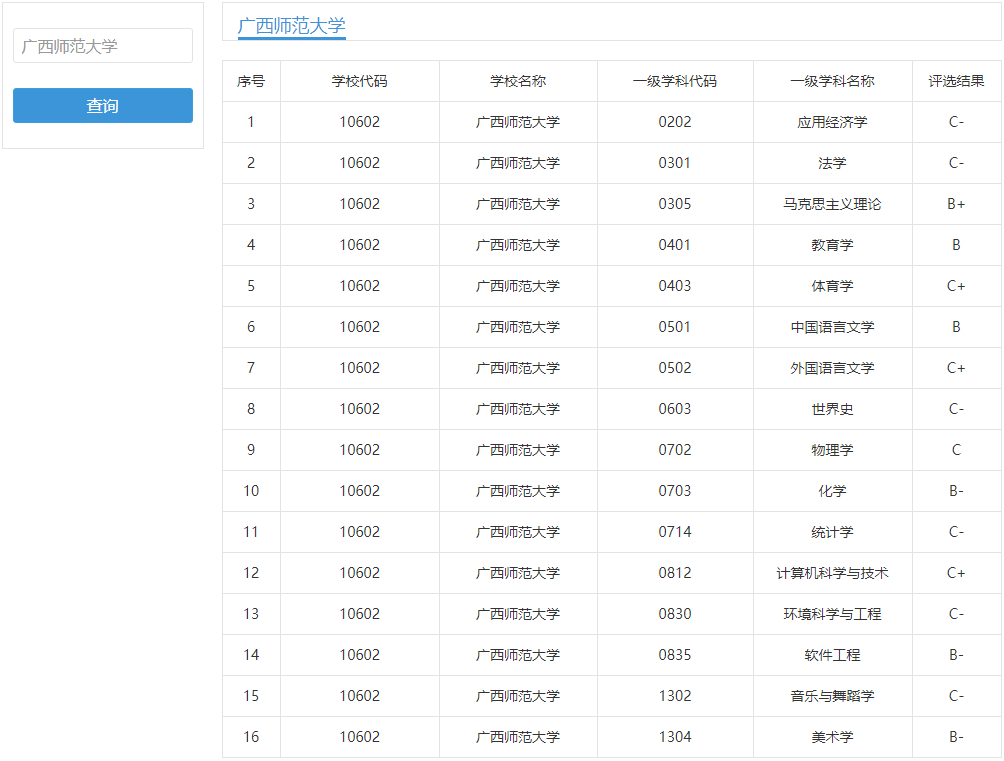The image size is (1004, 761).
Task: Open the 广西师范大学 heading tab
Action: 291,26
